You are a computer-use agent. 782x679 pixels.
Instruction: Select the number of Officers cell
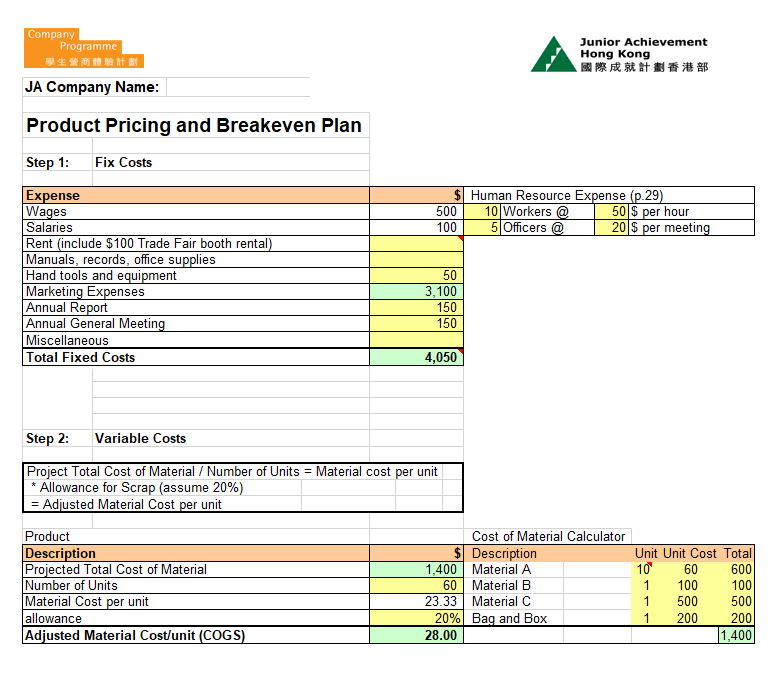point(483,228)
